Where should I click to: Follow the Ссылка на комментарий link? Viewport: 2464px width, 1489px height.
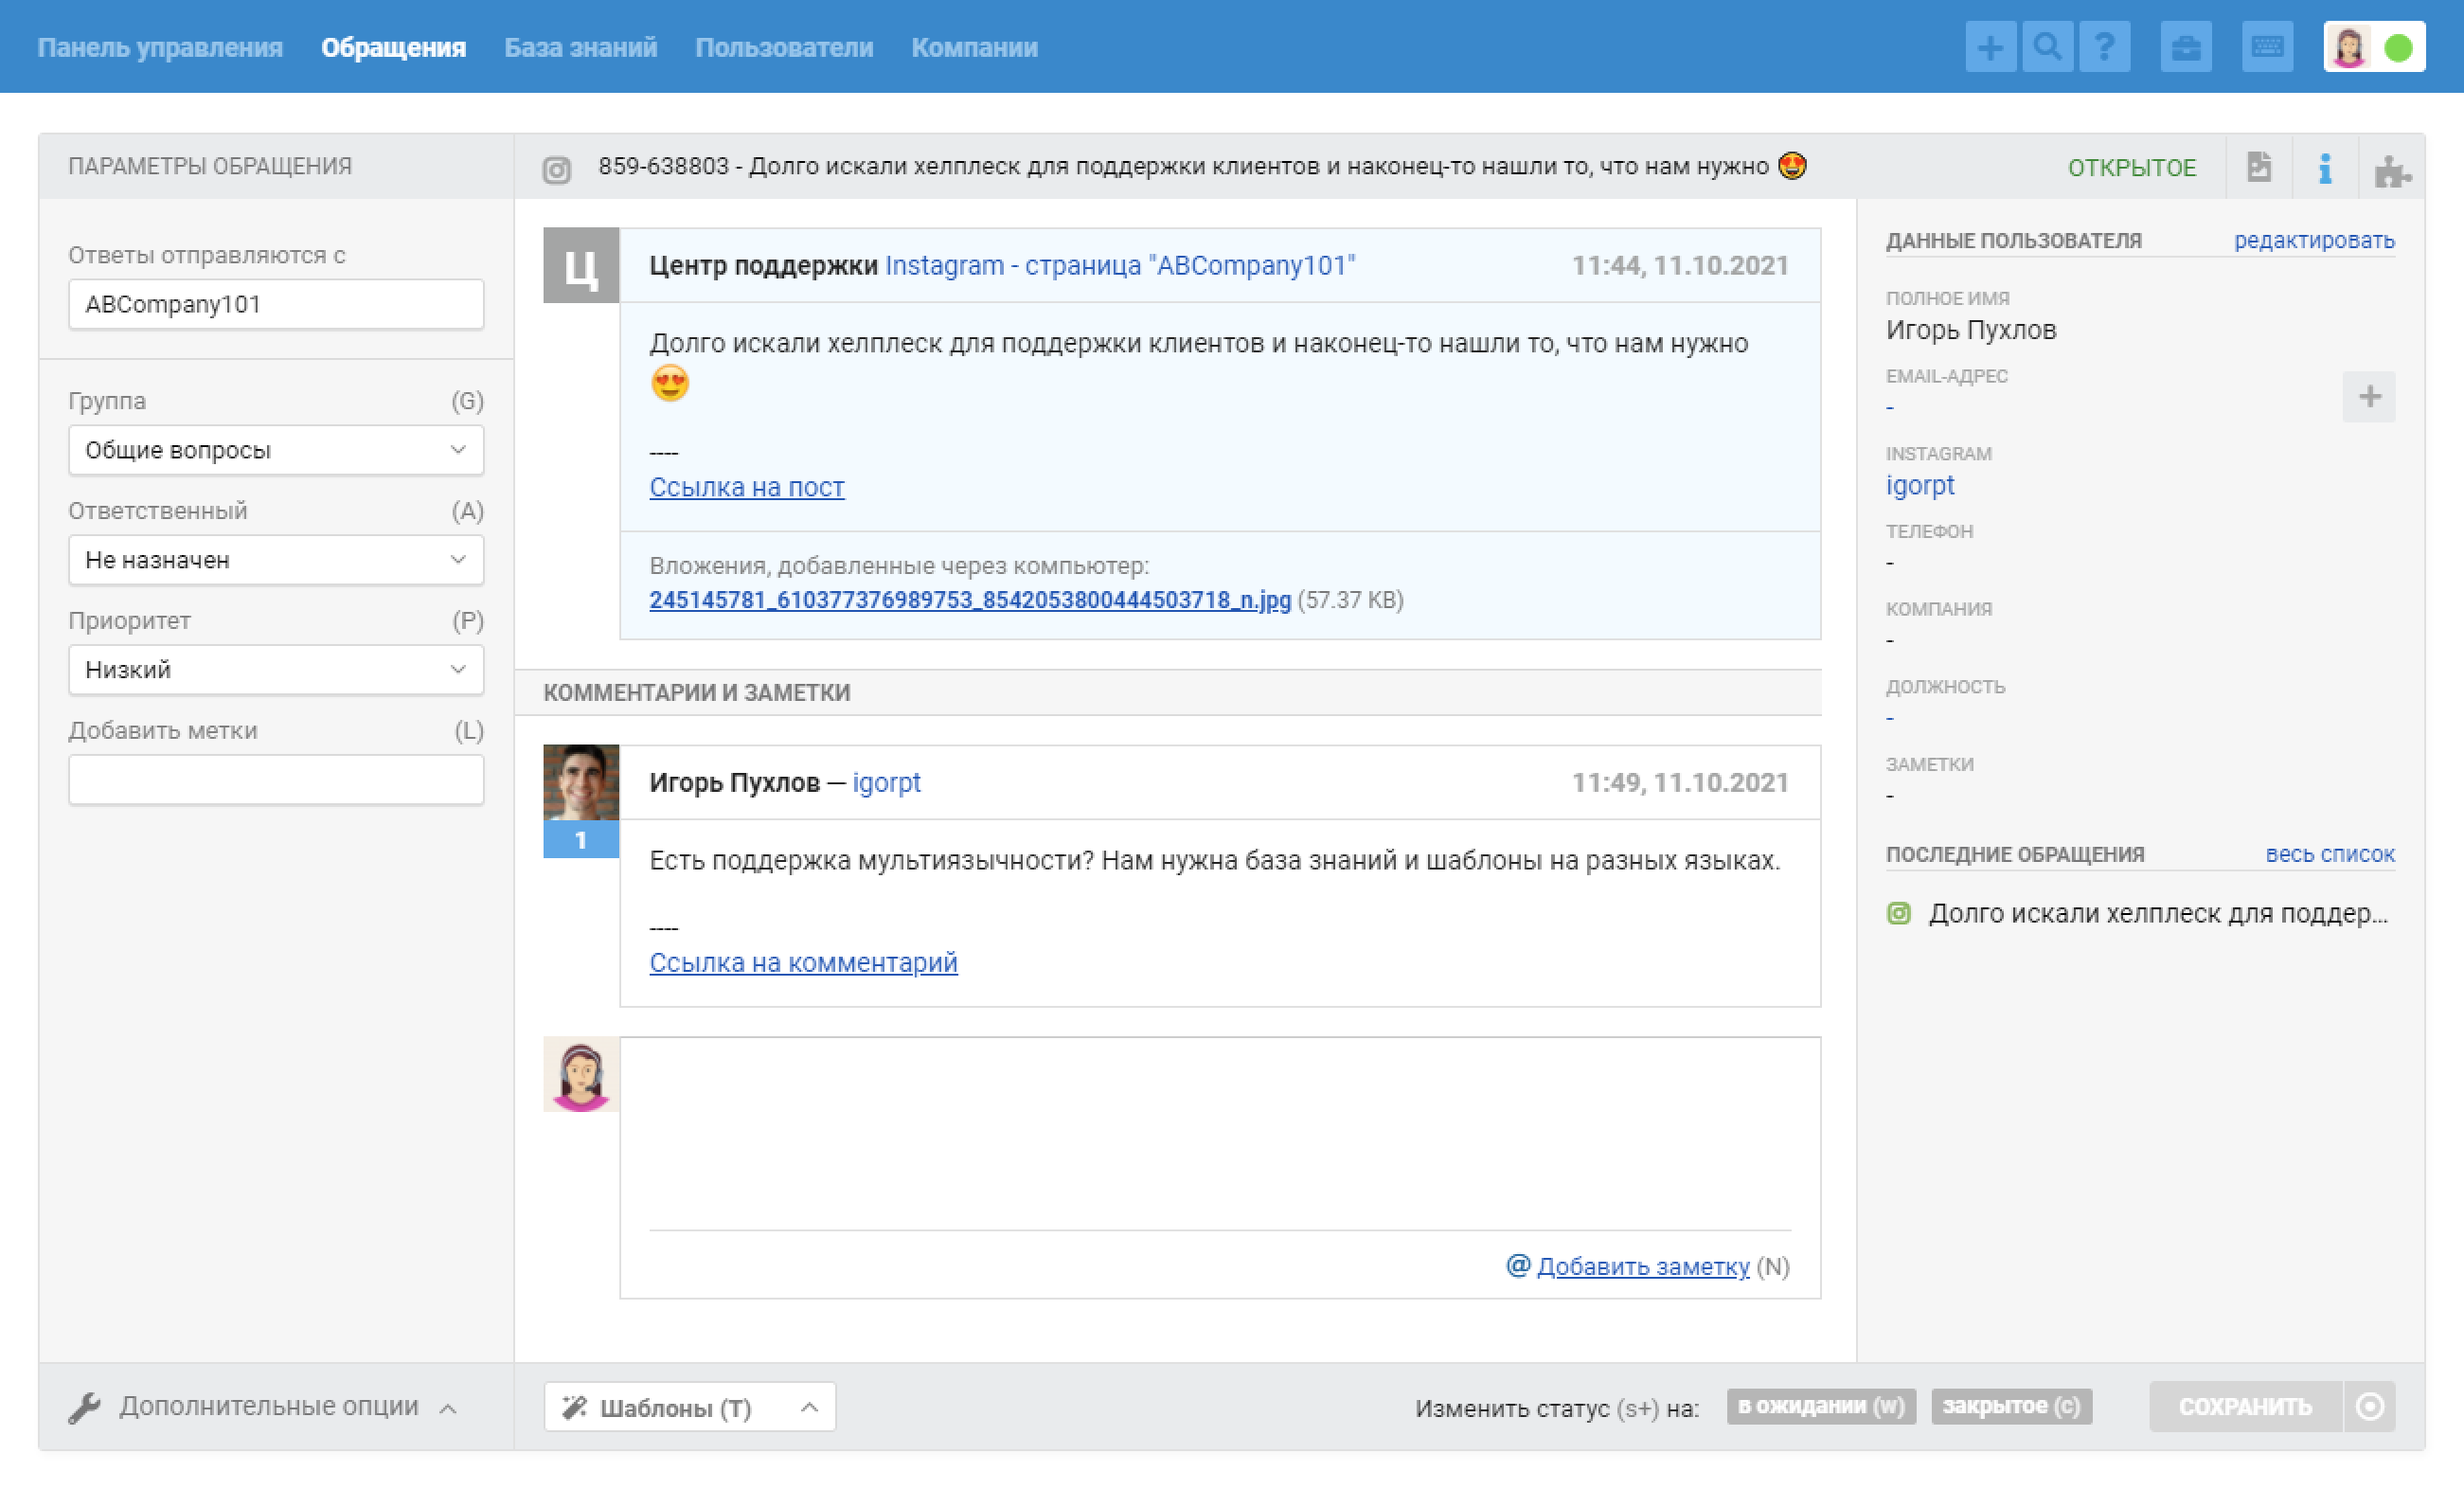(x=803, y=962)
